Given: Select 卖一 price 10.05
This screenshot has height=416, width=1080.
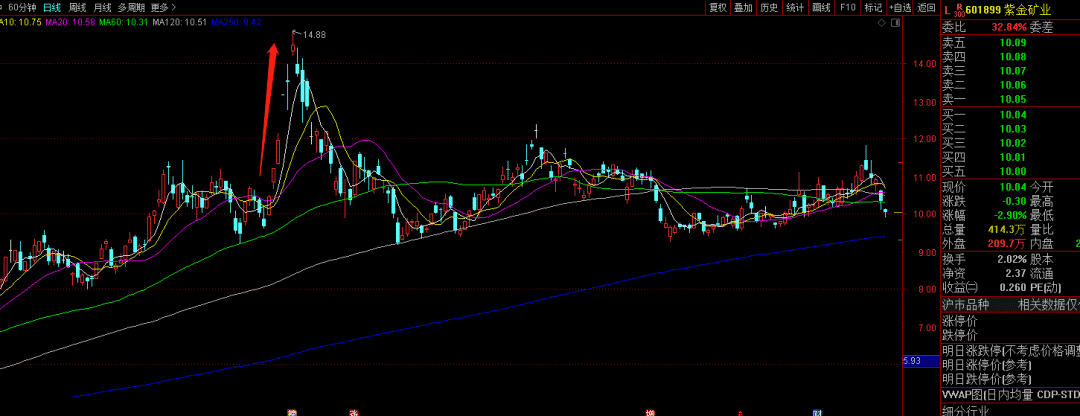Looking at the screenshot, I should [1012, 100].
